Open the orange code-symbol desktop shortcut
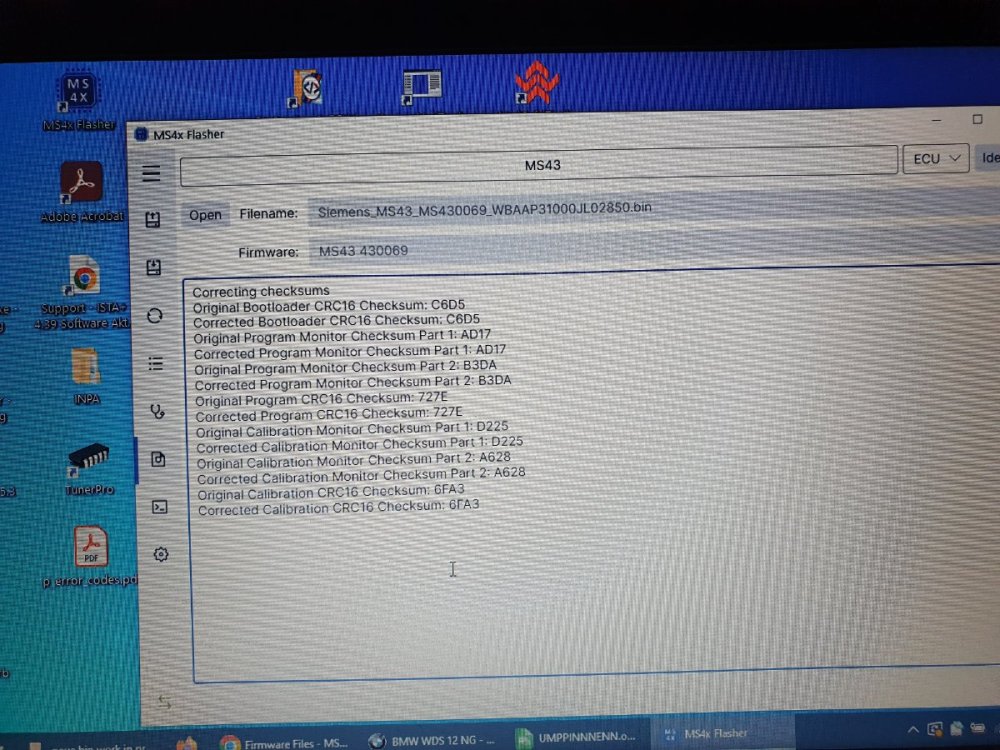The width and height of the screenshot is (1000, 750). pos(307,87)
